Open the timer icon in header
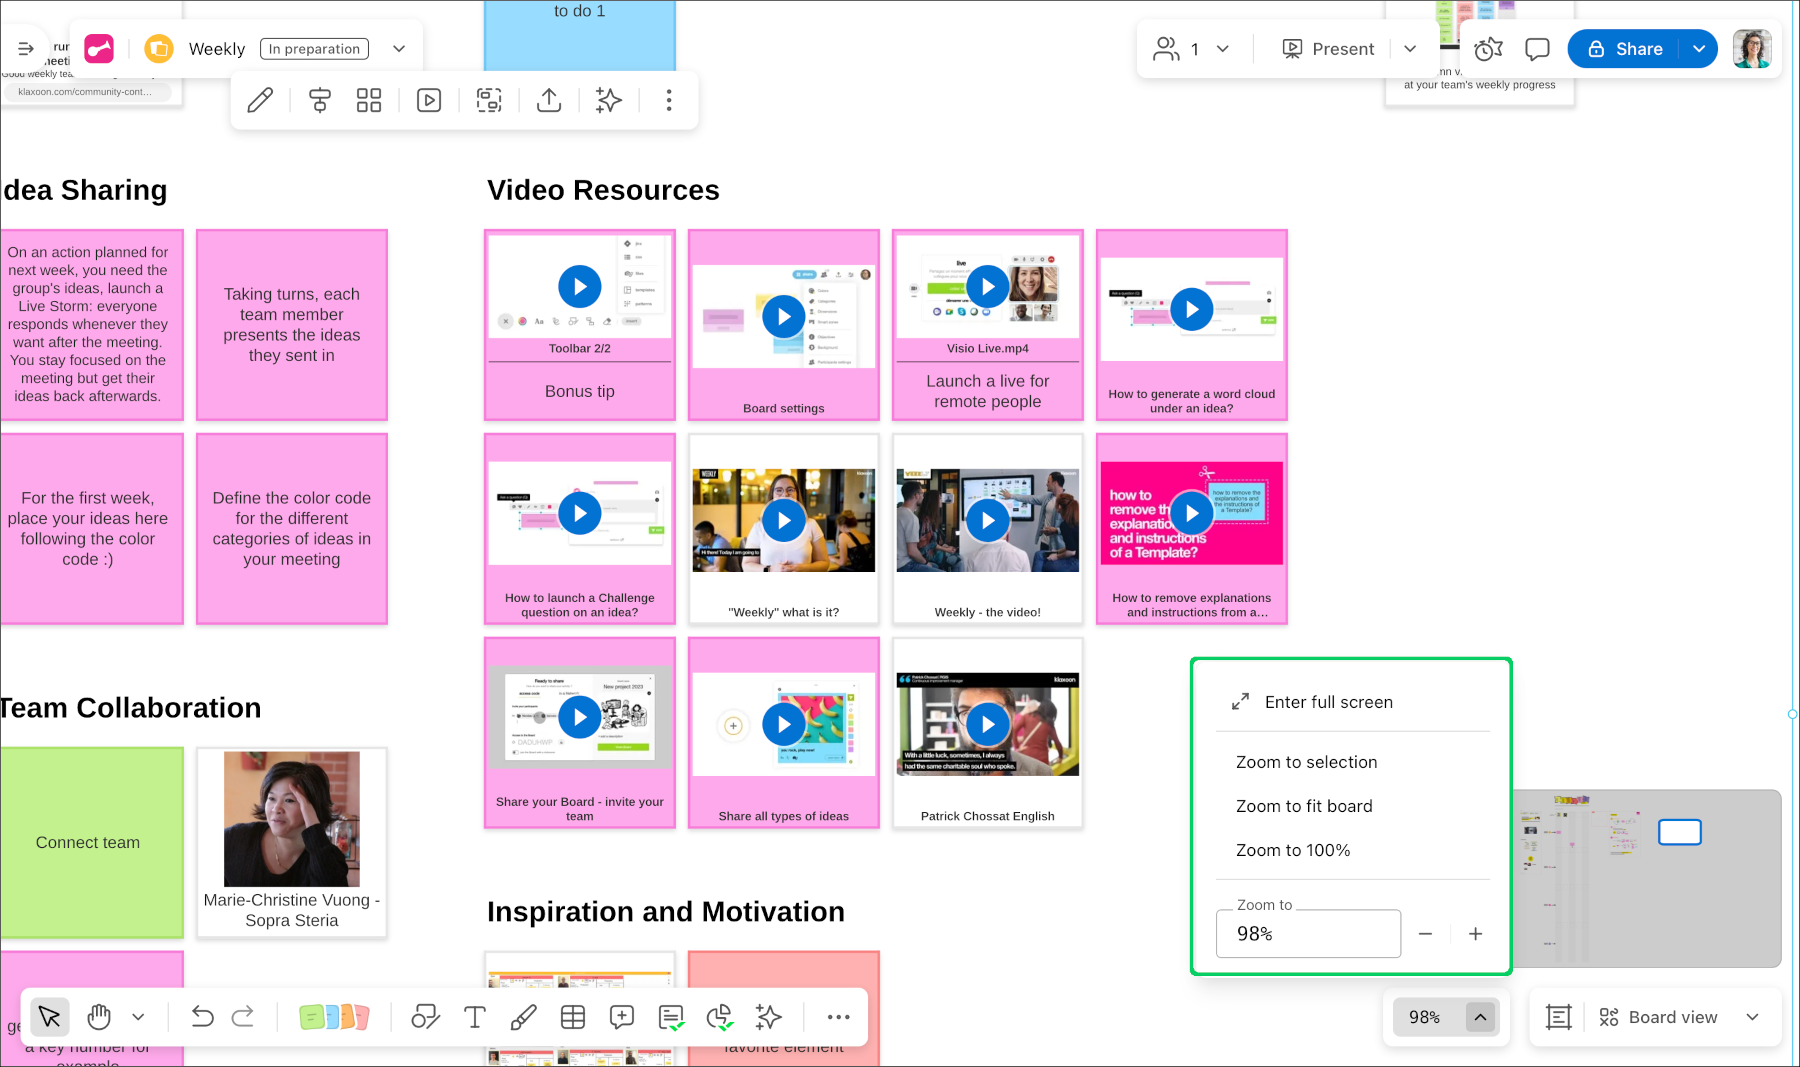Image resolution: width=1800 pixels, height=1067 pixels. click(1488, 49)
